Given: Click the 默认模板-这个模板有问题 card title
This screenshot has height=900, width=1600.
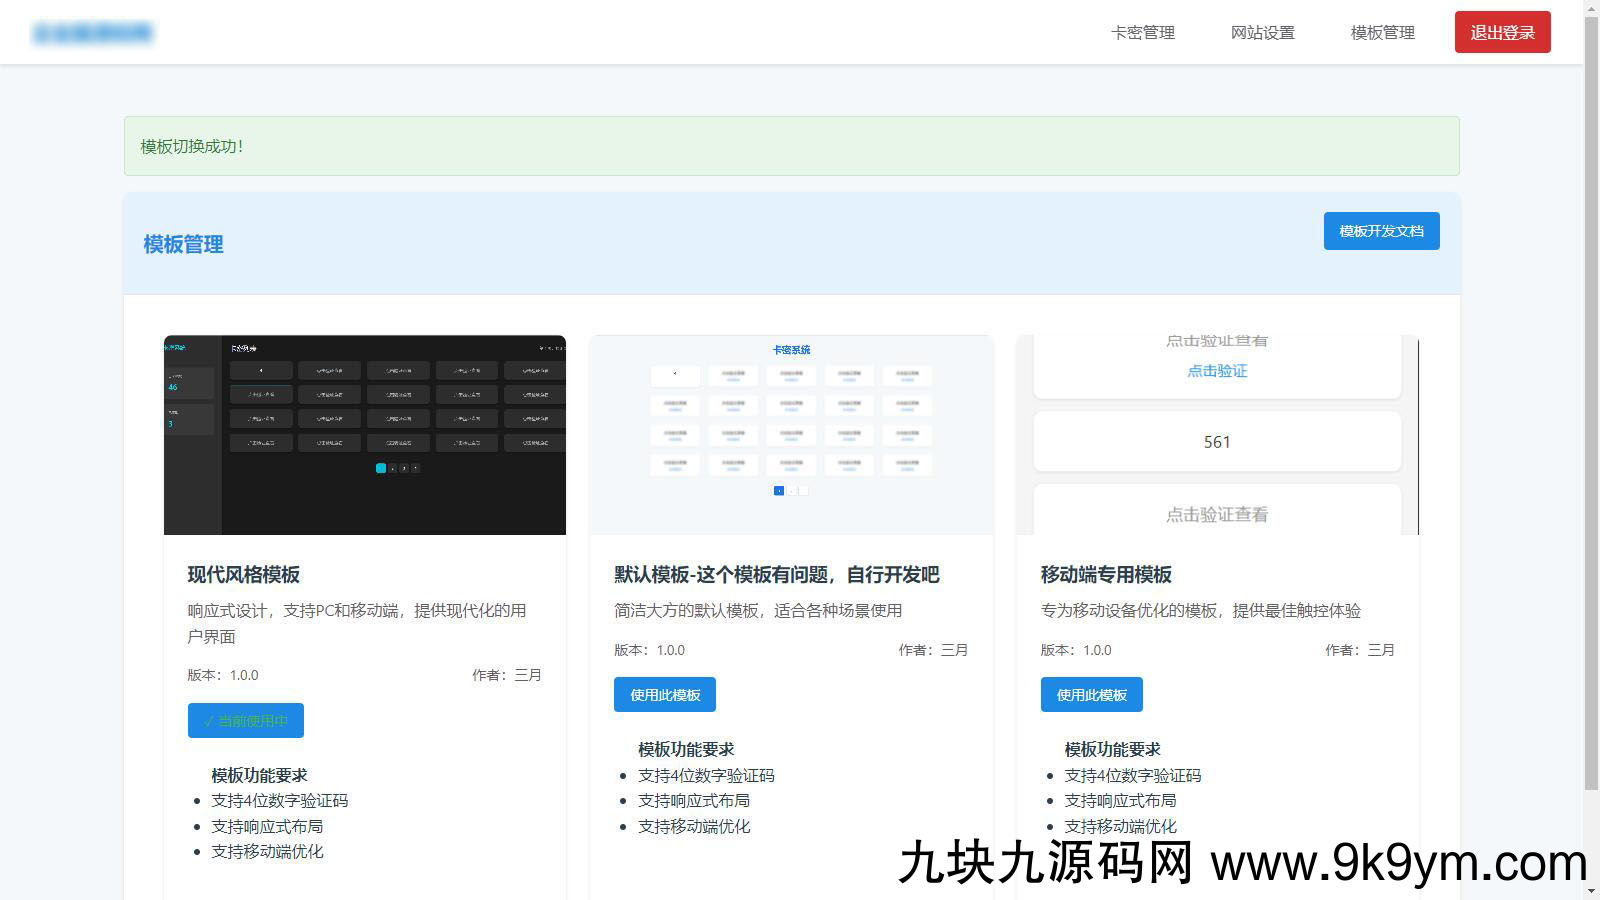Looking at the screenshot, I should click(x=776, y=575).
